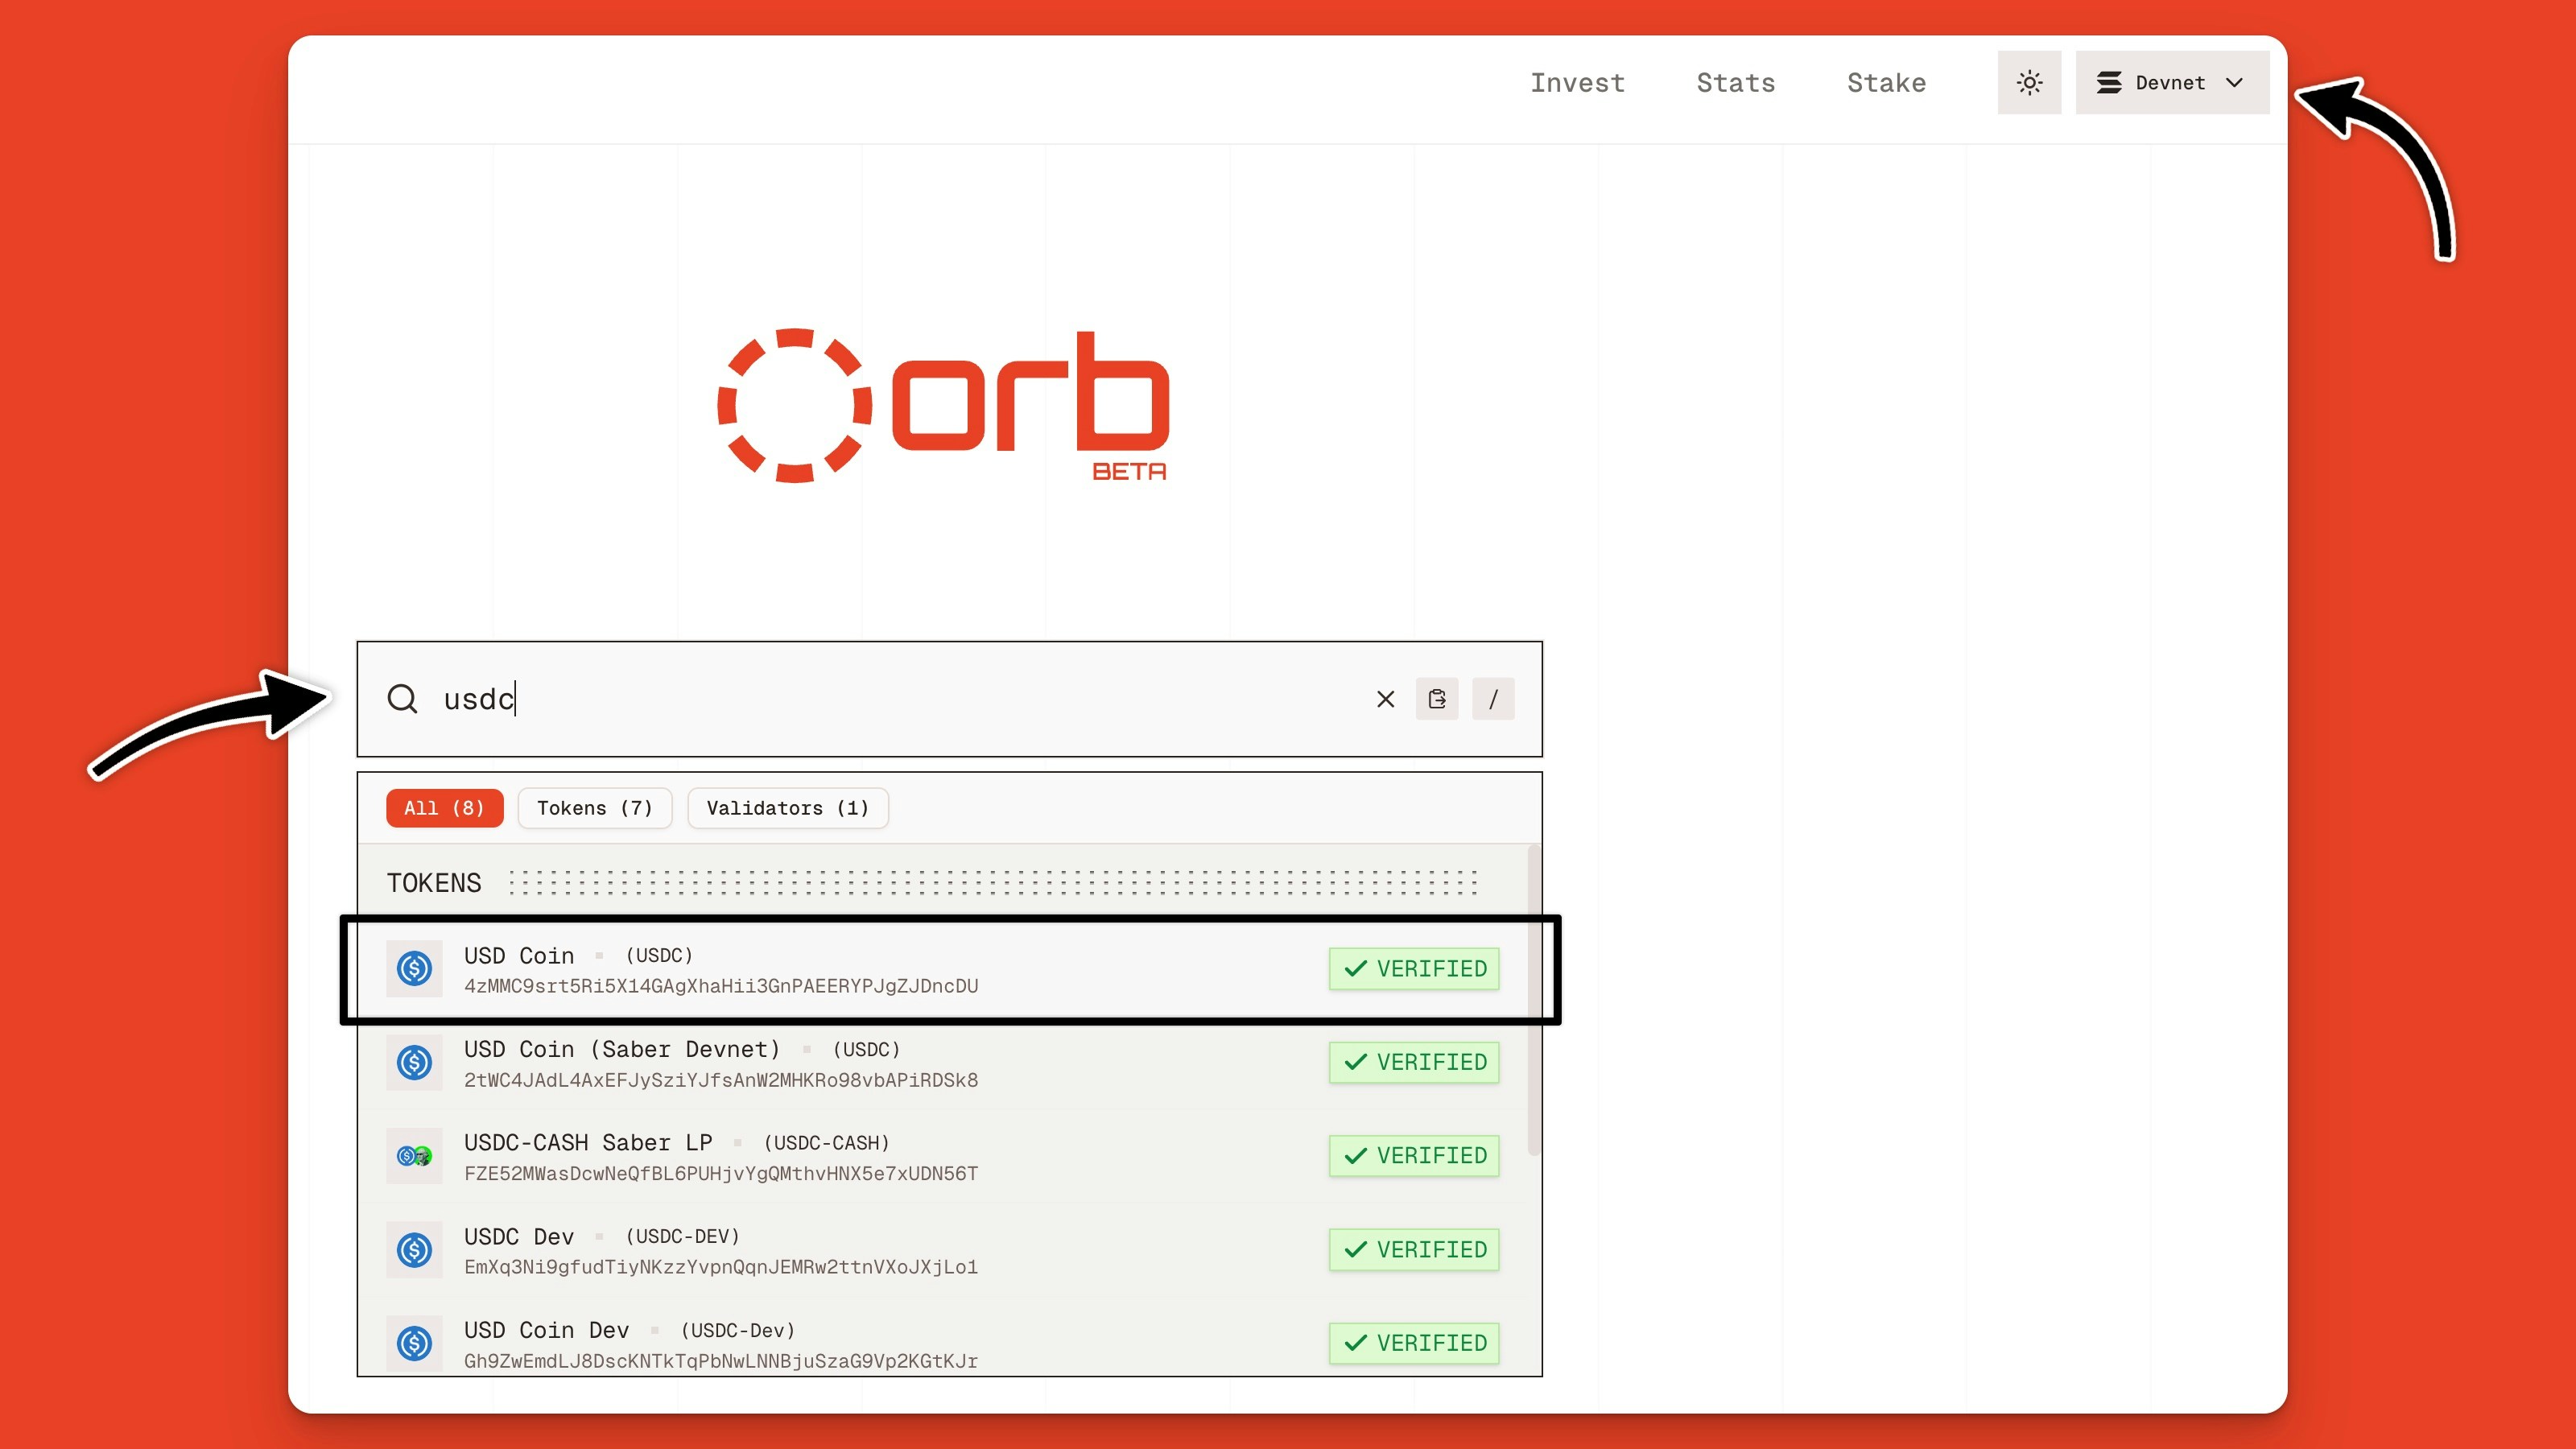Clear the search with the X icon

pos(1385,699)
